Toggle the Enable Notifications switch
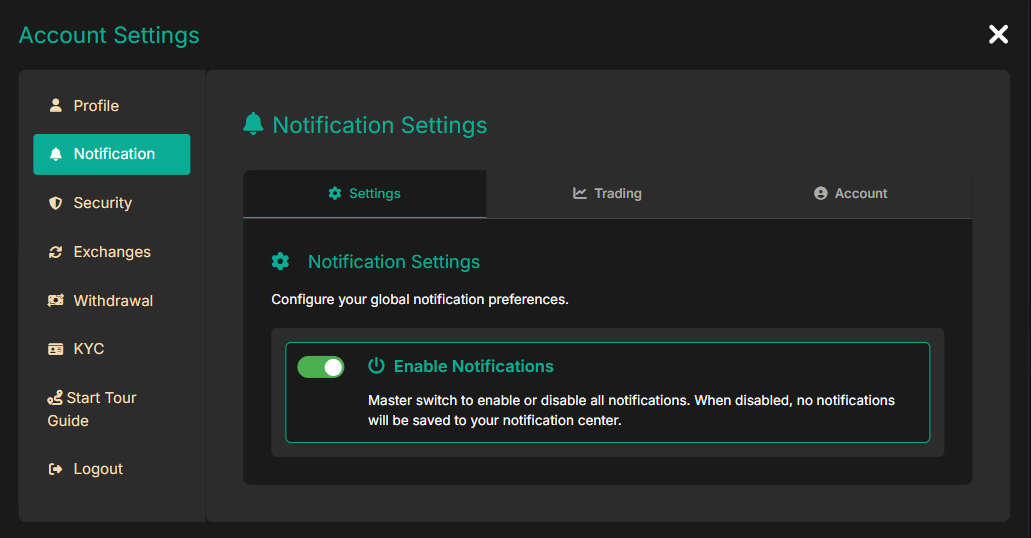The width and height of the screenshot is (1031, 538). coord(320,367)
